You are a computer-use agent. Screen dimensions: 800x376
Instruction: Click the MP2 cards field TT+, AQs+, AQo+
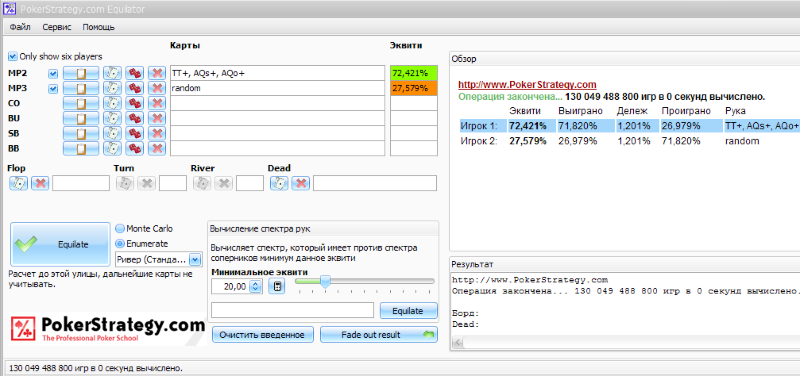278,73
